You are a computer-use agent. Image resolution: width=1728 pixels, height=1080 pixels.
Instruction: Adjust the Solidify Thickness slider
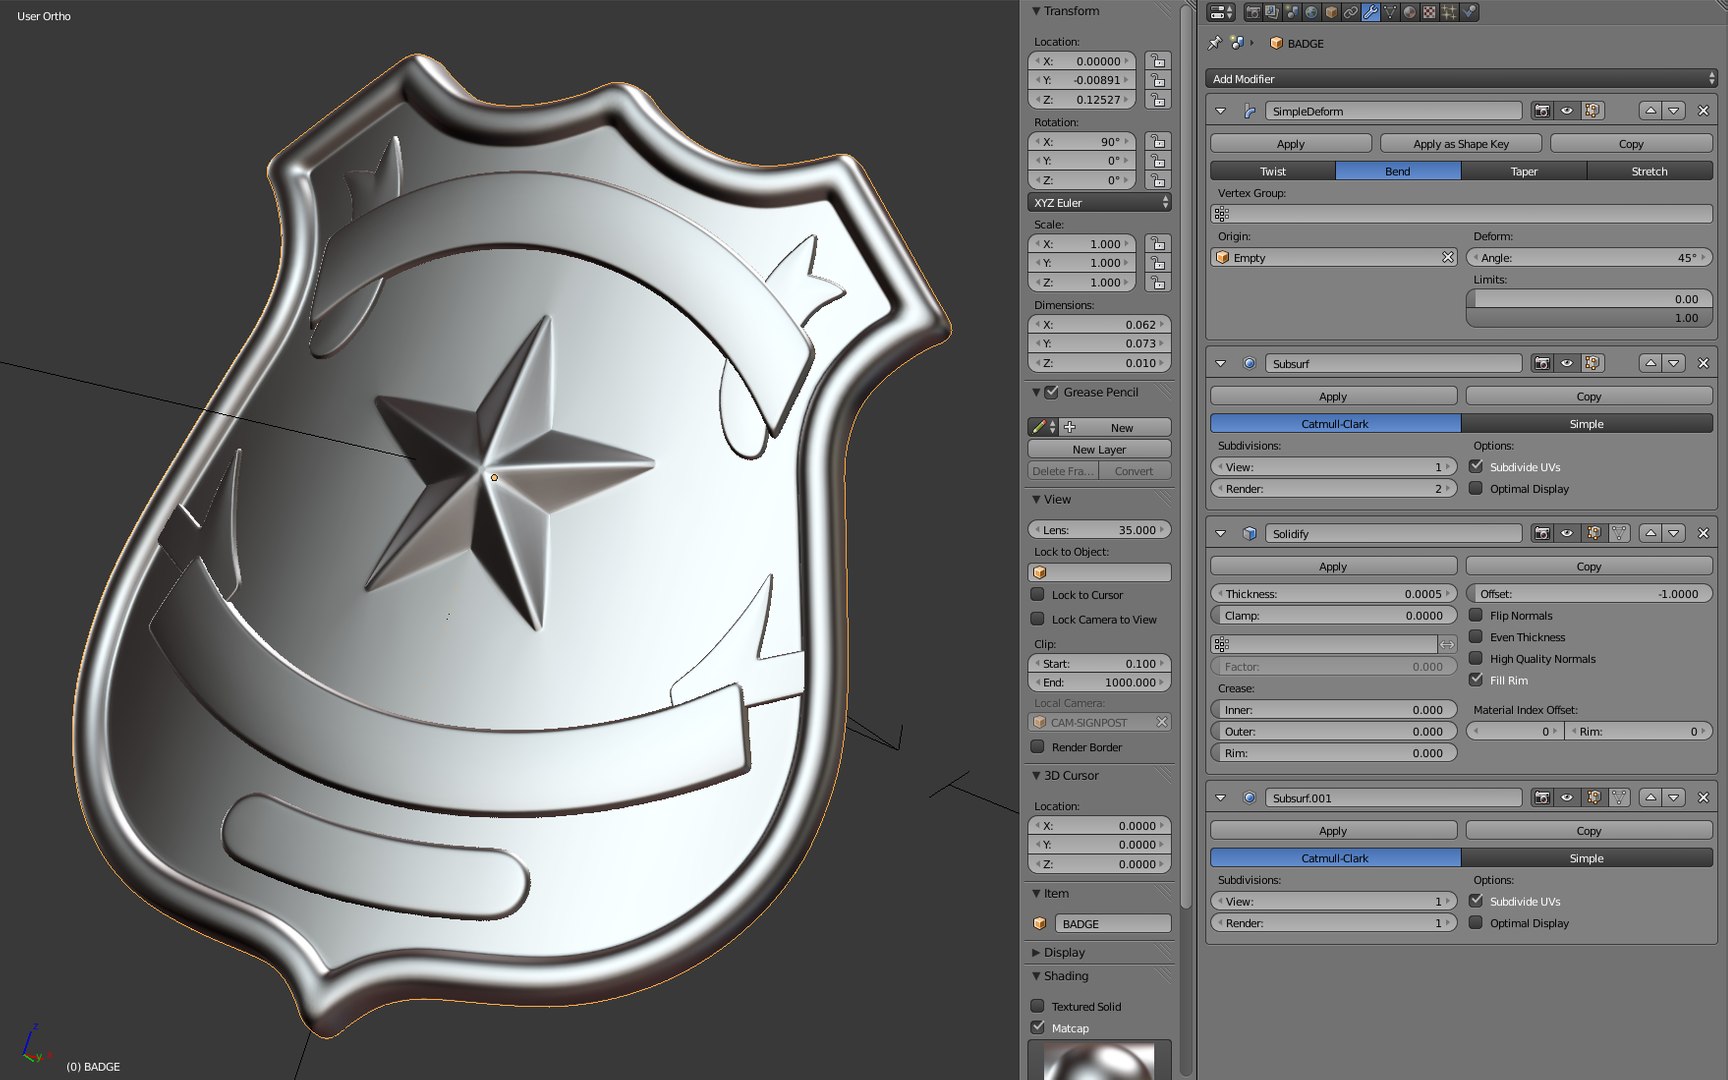[x=1333, y=593]
